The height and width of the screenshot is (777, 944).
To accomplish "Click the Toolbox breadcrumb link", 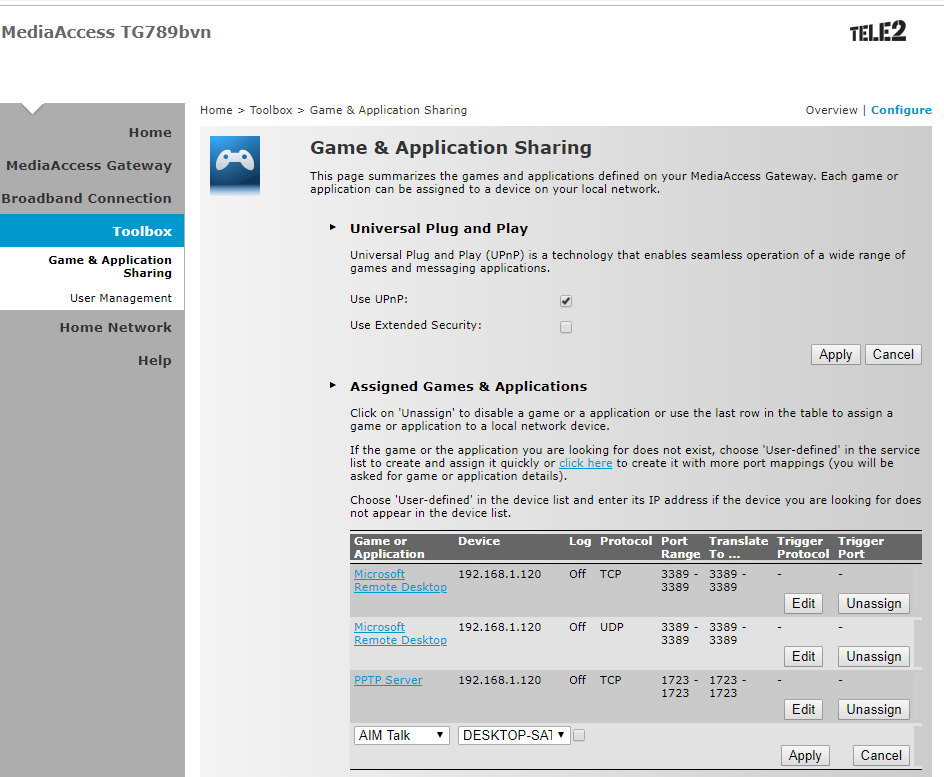I will click(271, 110).
